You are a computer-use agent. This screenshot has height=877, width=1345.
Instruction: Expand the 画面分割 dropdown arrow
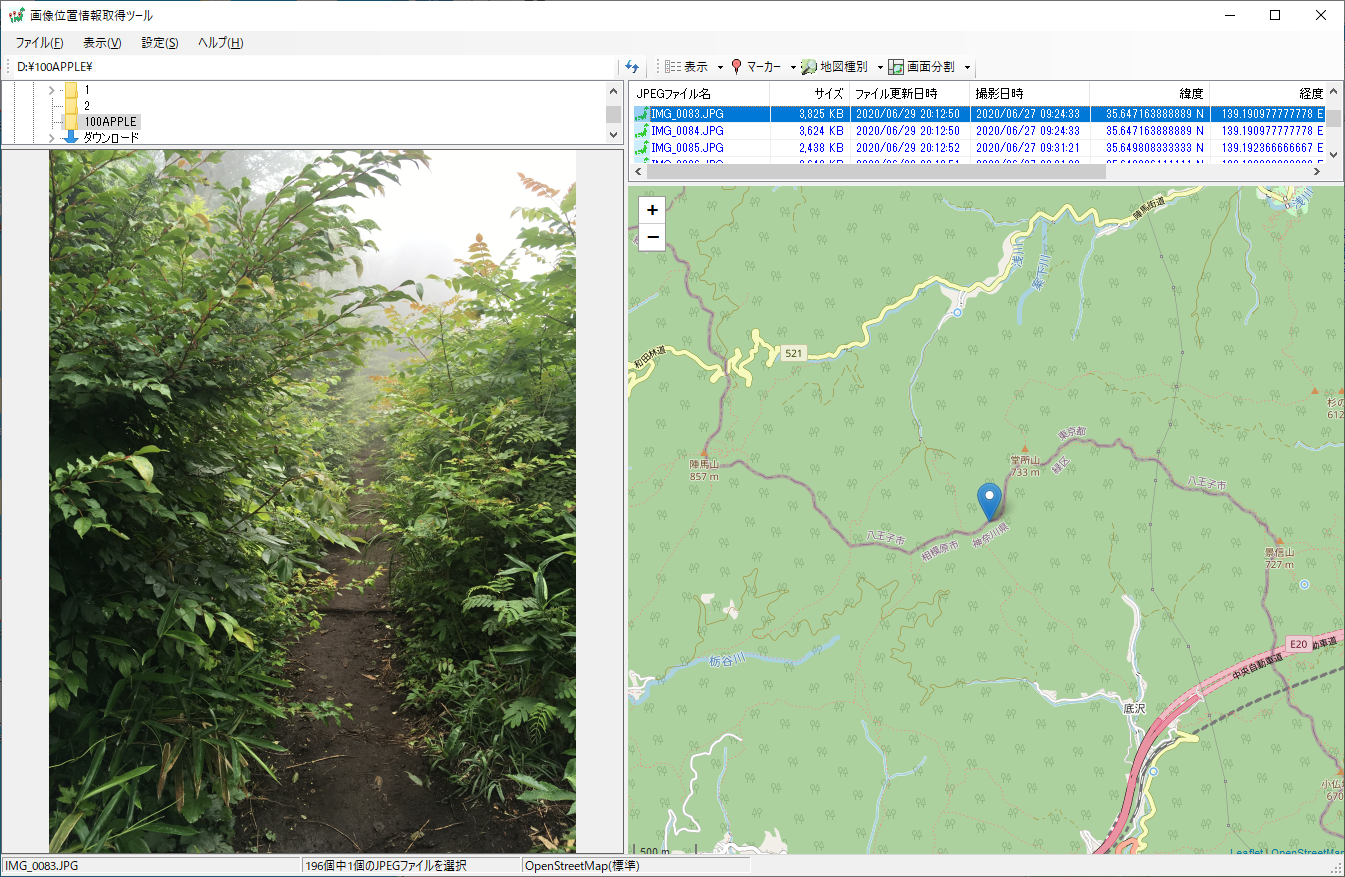(967, 67)
